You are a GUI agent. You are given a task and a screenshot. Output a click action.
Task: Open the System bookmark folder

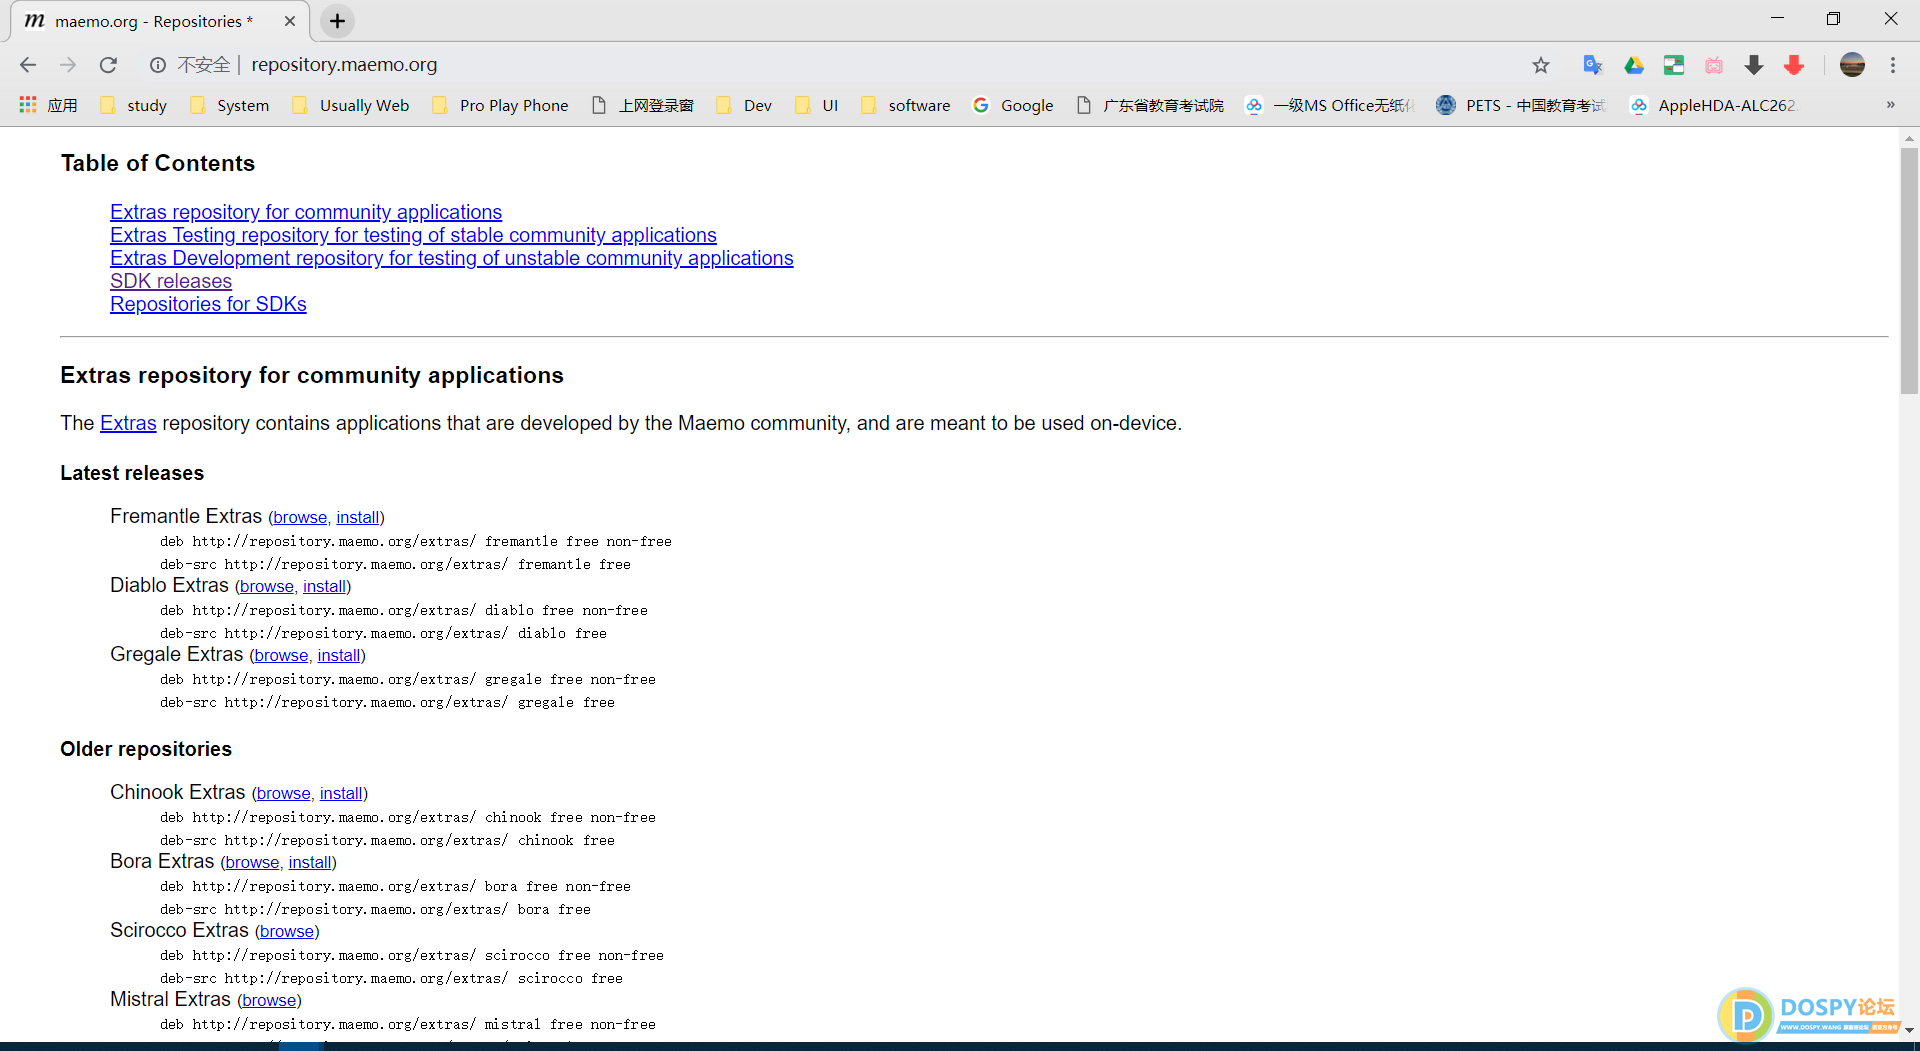click(x=230, y=105)
